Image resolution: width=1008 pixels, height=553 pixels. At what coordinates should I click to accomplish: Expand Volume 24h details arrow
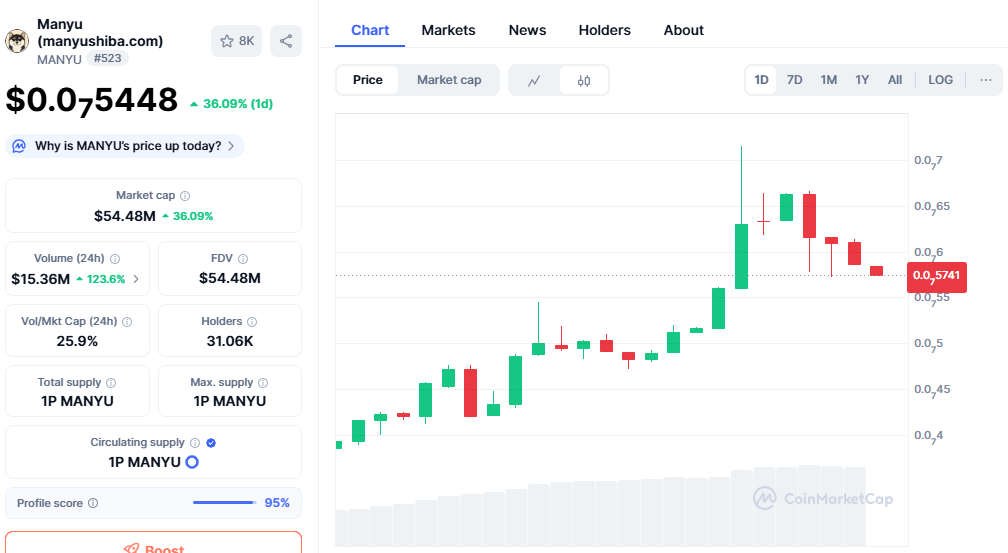pos(136,279)
